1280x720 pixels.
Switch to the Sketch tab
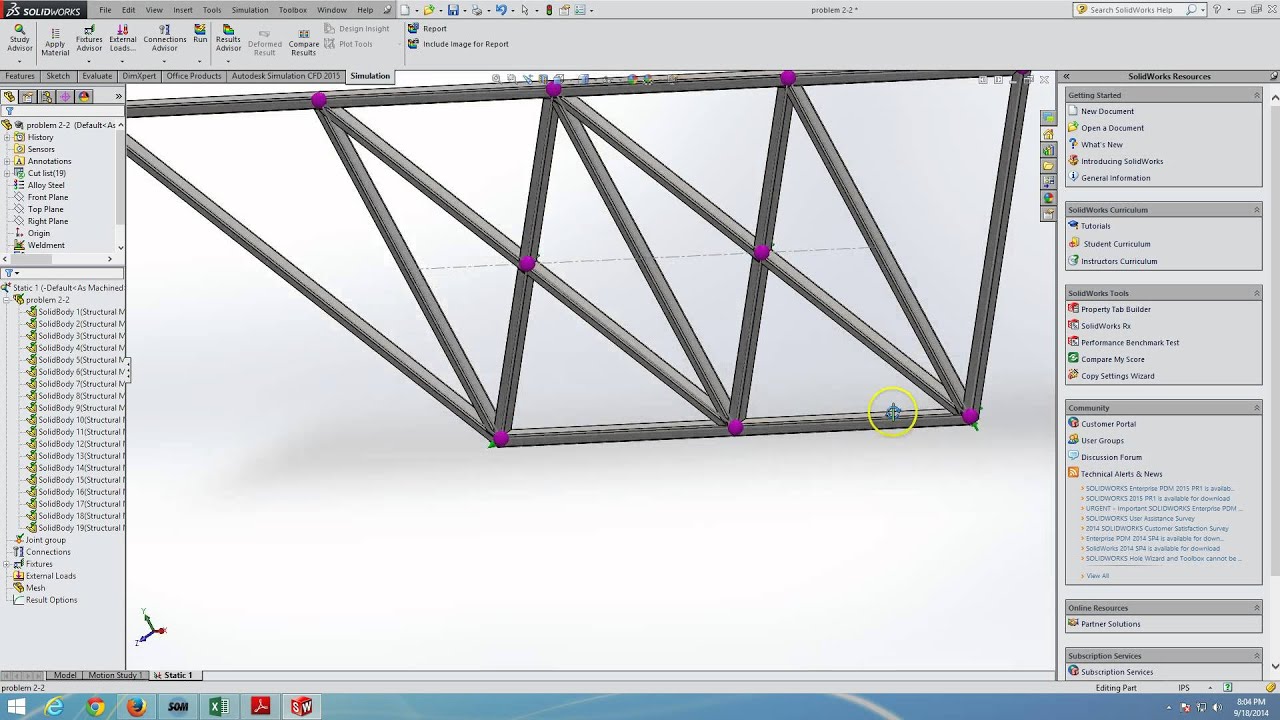[x=58, y=76]
